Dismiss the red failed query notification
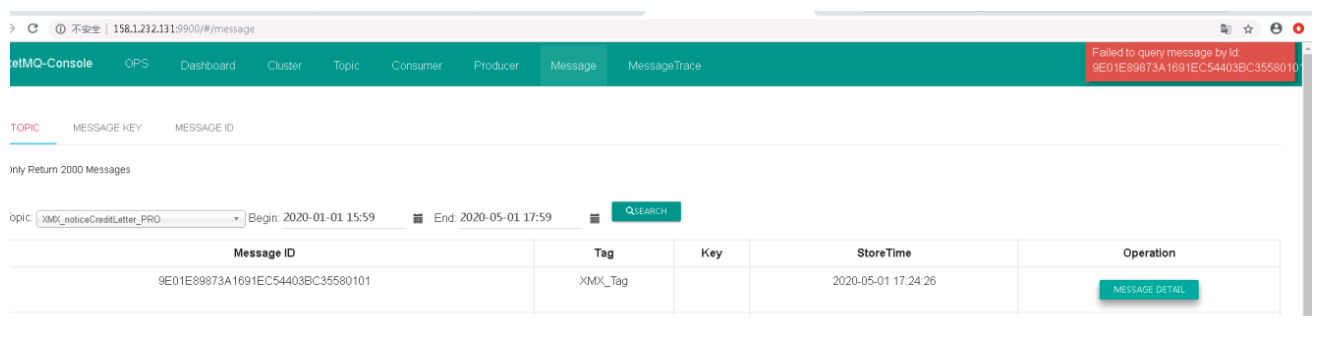This screenshot has height=362, width=1327. [1190, 61]
